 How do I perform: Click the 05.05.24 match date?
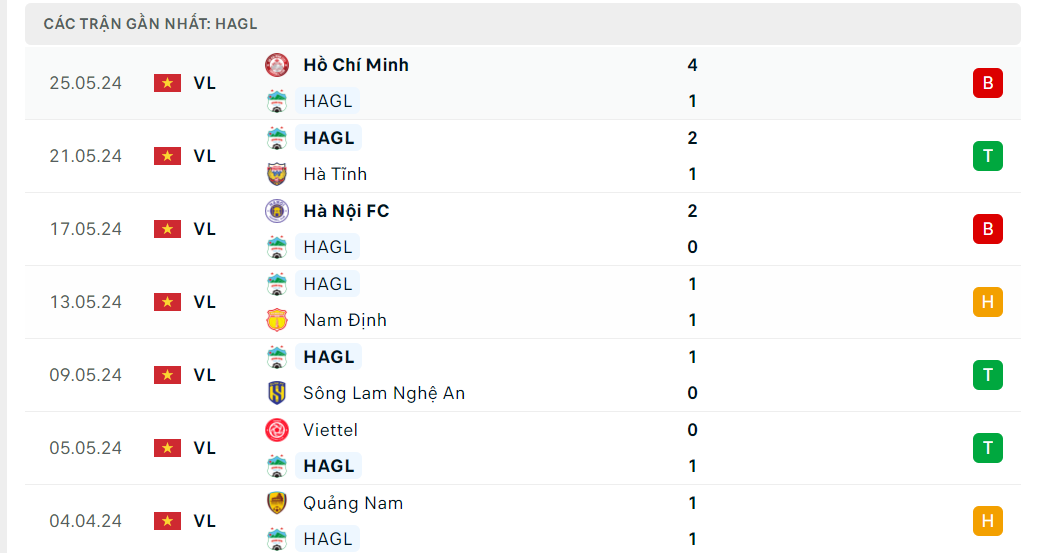click(x=85, y=448)
